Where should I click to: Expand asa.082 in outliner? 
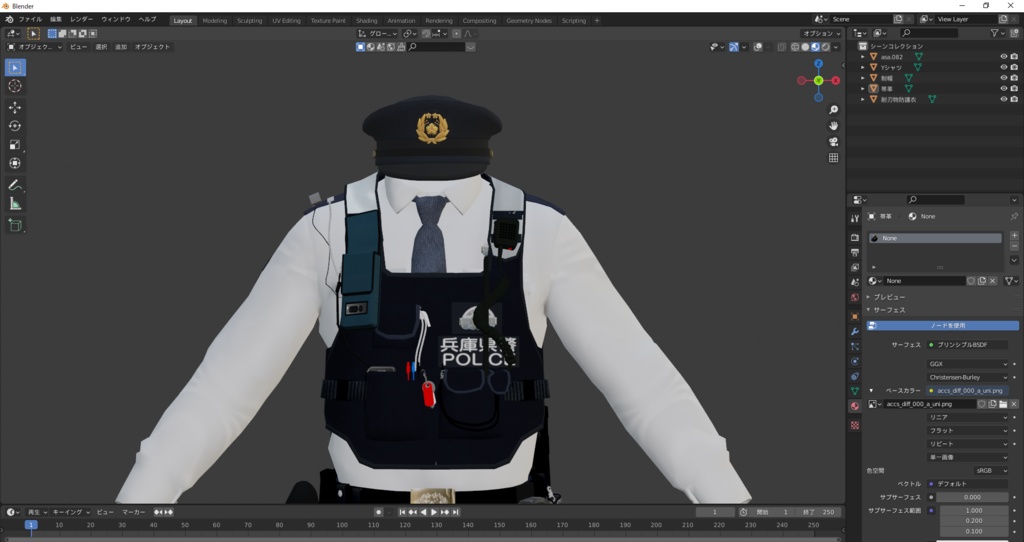[x=863, y=57]
